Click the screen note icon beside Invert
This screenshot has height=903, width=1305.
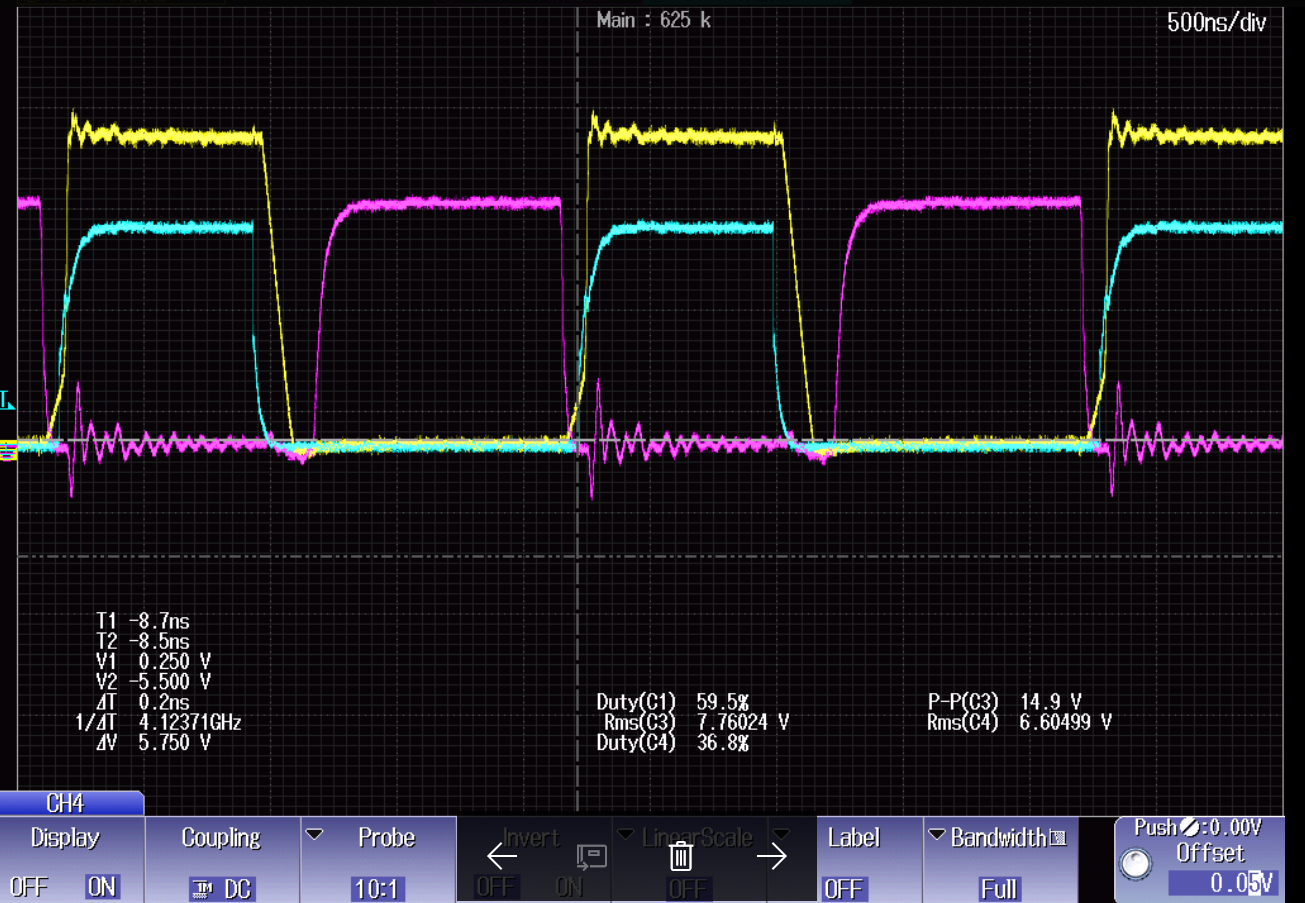(x=591, y=856)
